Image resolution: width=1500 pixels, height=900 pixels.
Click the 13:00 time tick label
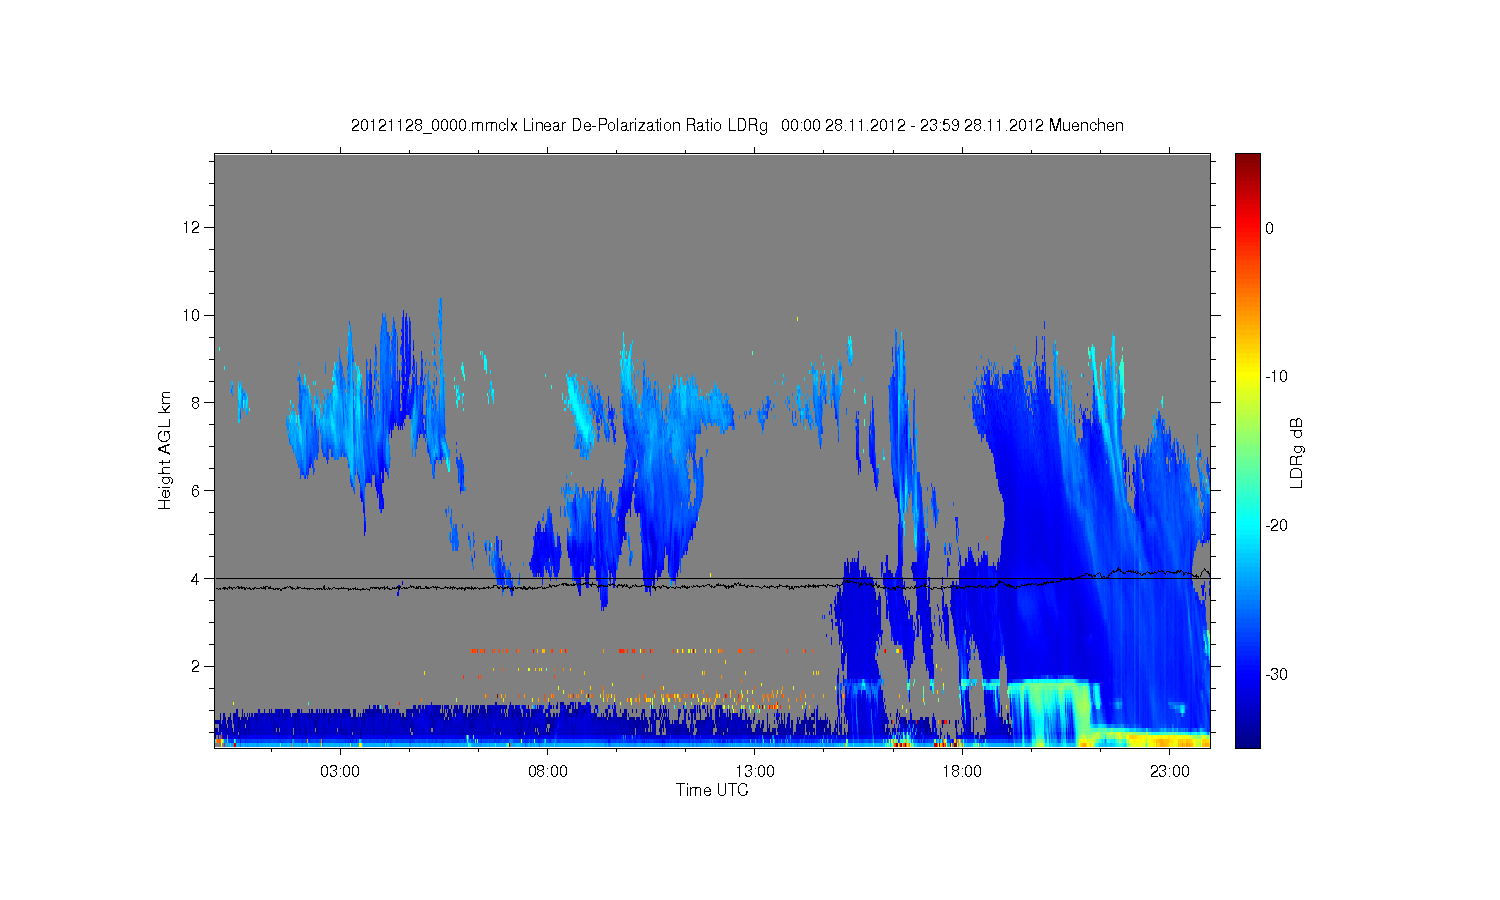[x=755, y=772]
